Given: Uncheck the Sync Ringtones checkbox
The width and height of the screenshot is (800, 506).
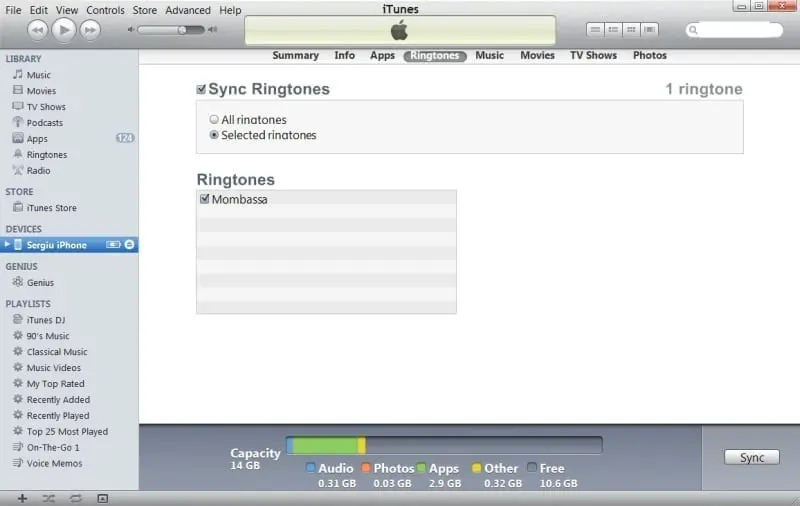Looking at the screenshot, I should point(201,90).
